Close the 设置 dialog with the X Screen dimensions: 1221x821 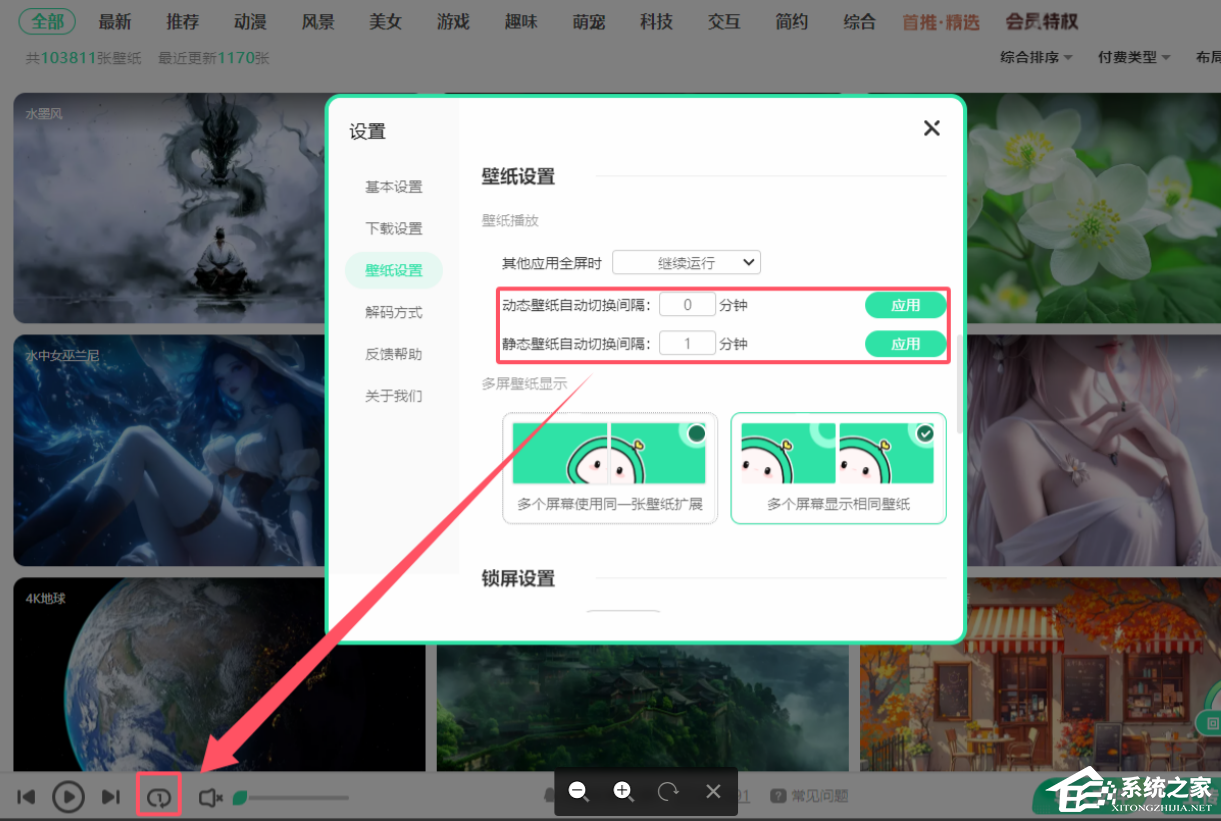(932, 128)
